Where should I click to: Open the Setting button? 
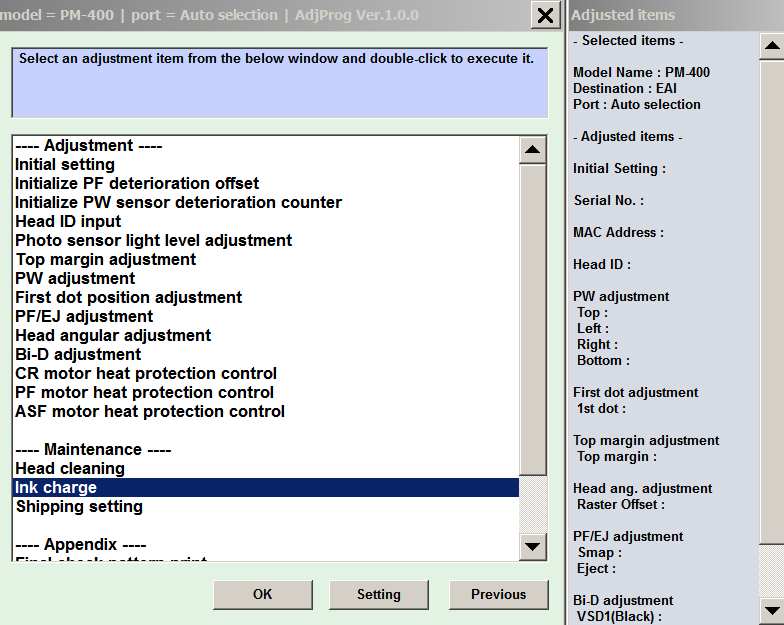tap(378, 594)
